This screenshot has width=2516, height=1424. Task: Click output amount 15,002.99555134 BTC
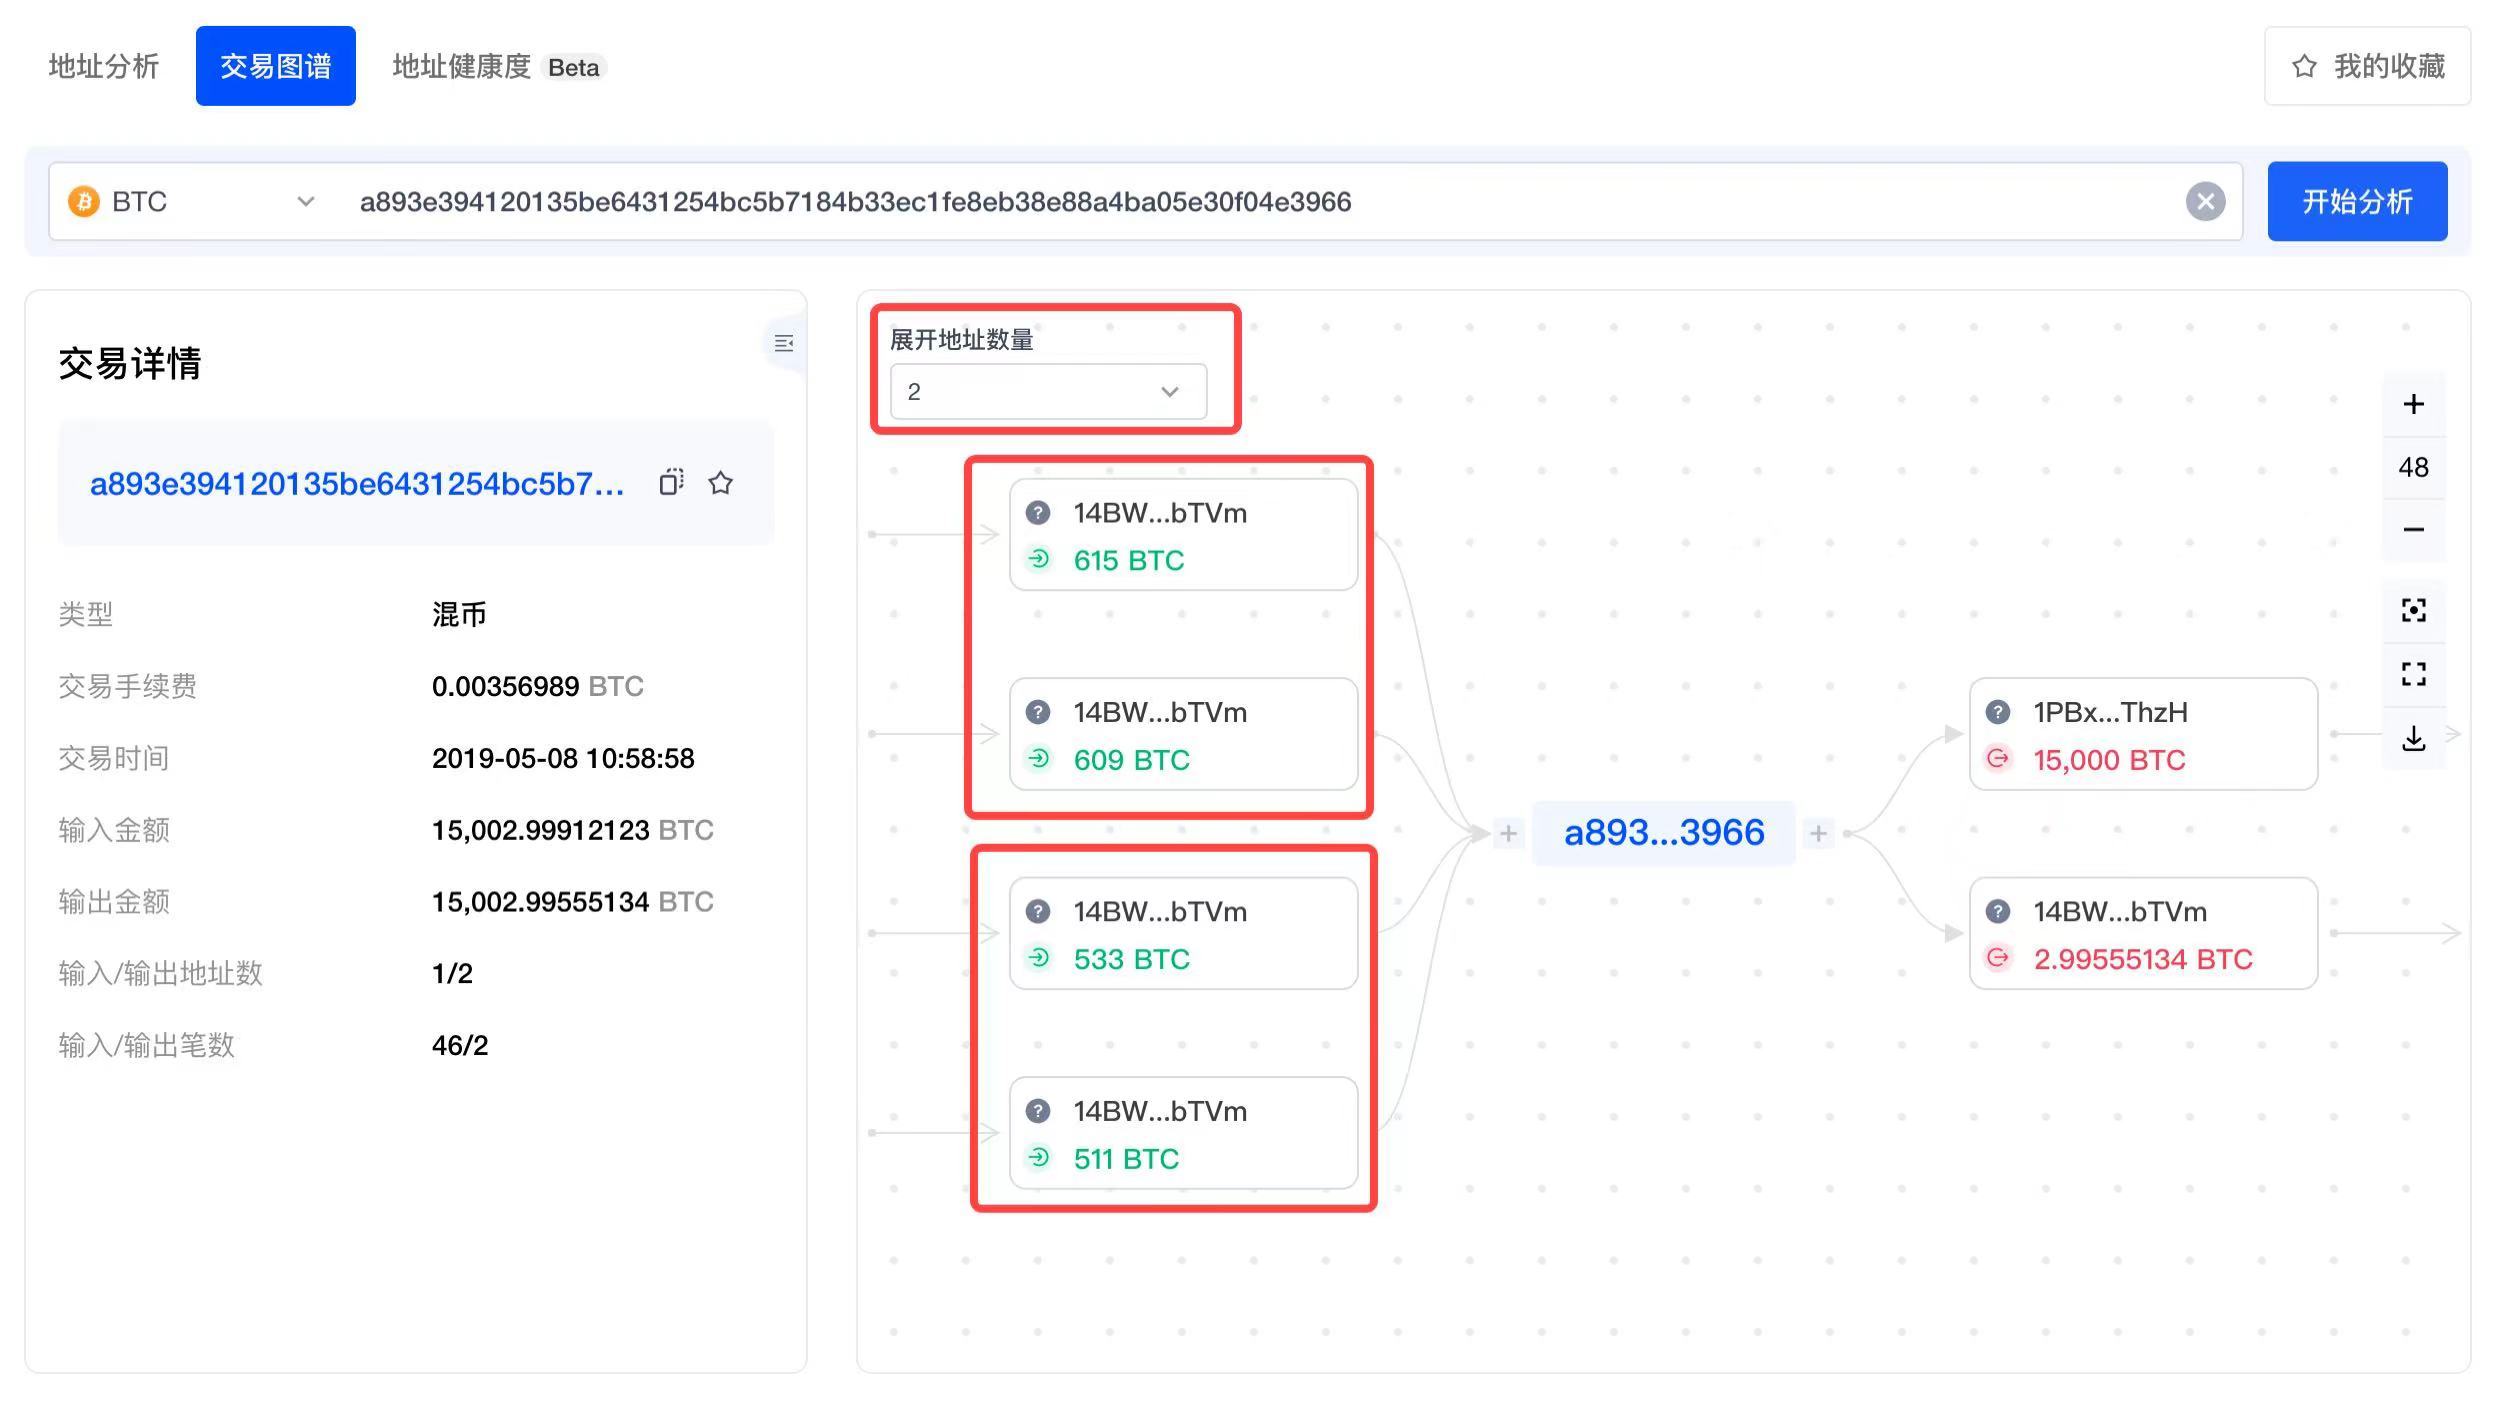[x=572, y=902]
